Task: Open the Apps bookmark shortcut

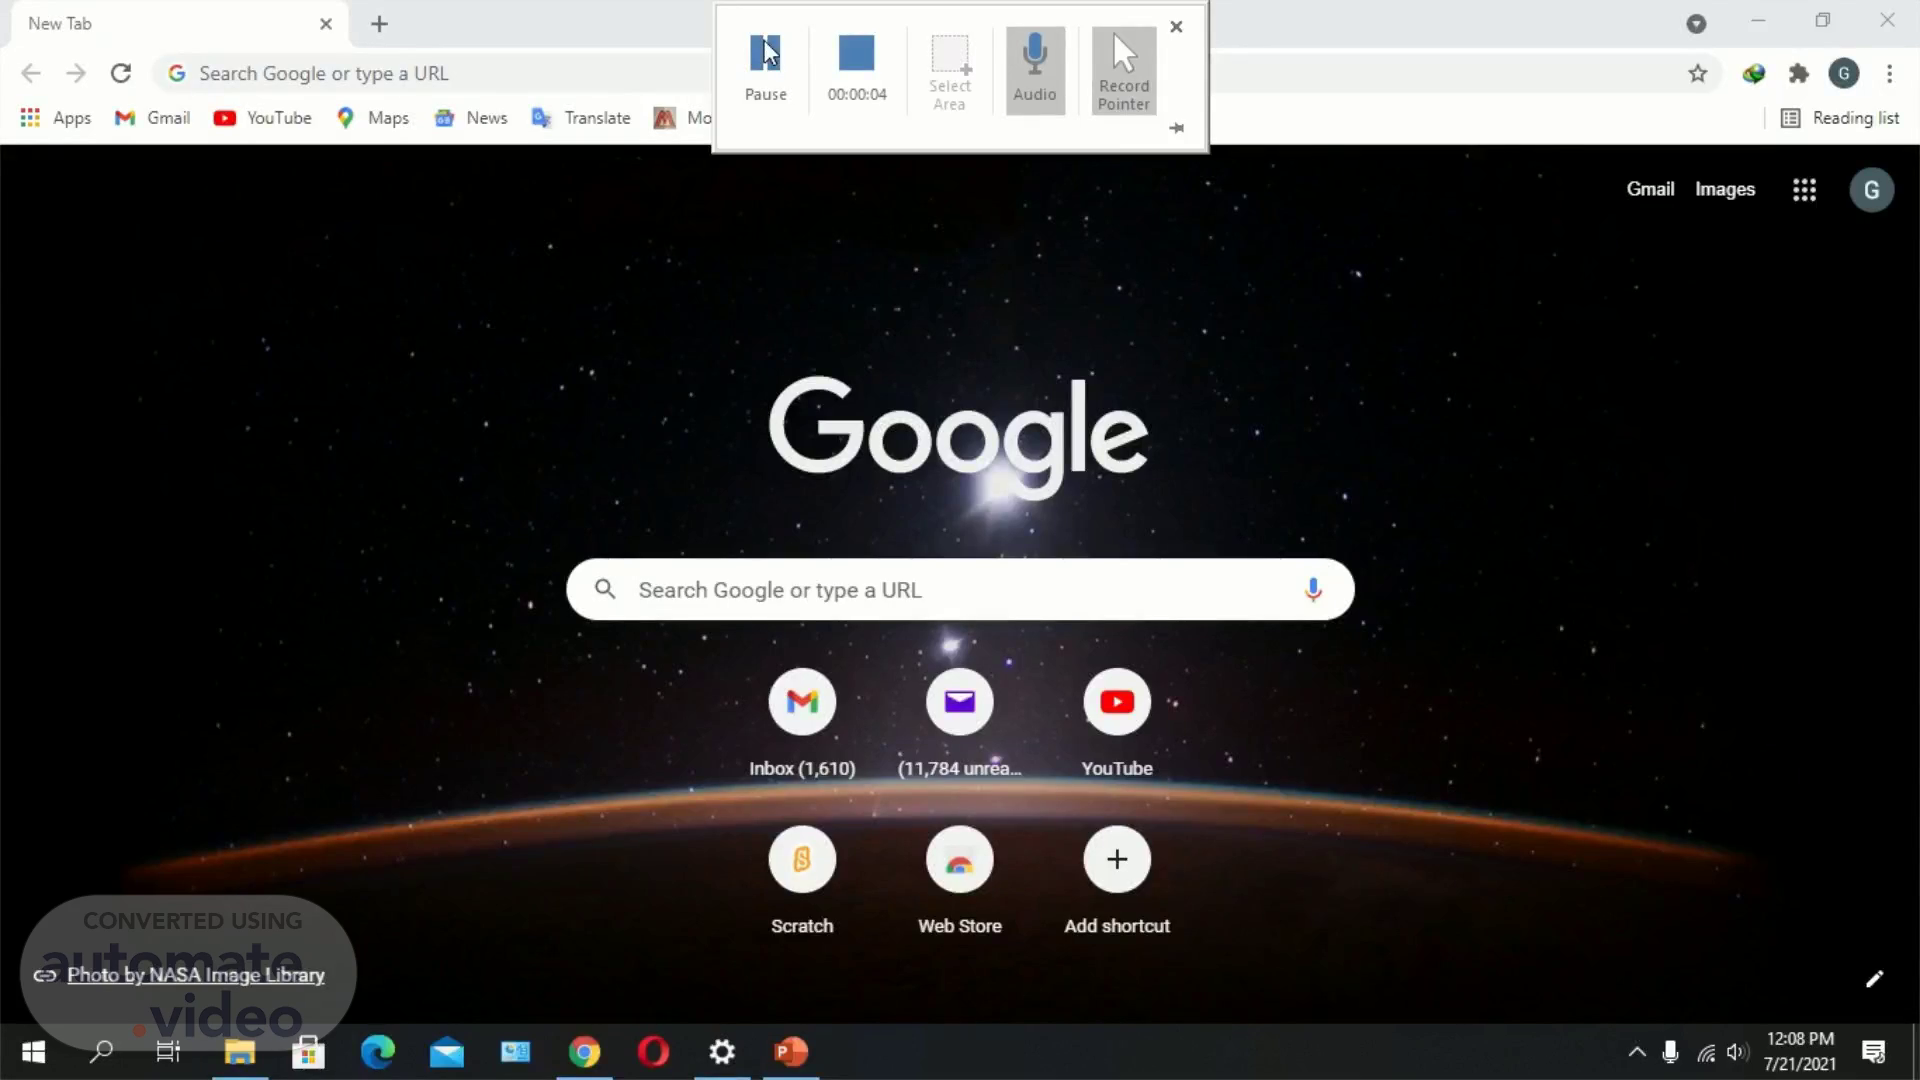Action: [56, 118]
